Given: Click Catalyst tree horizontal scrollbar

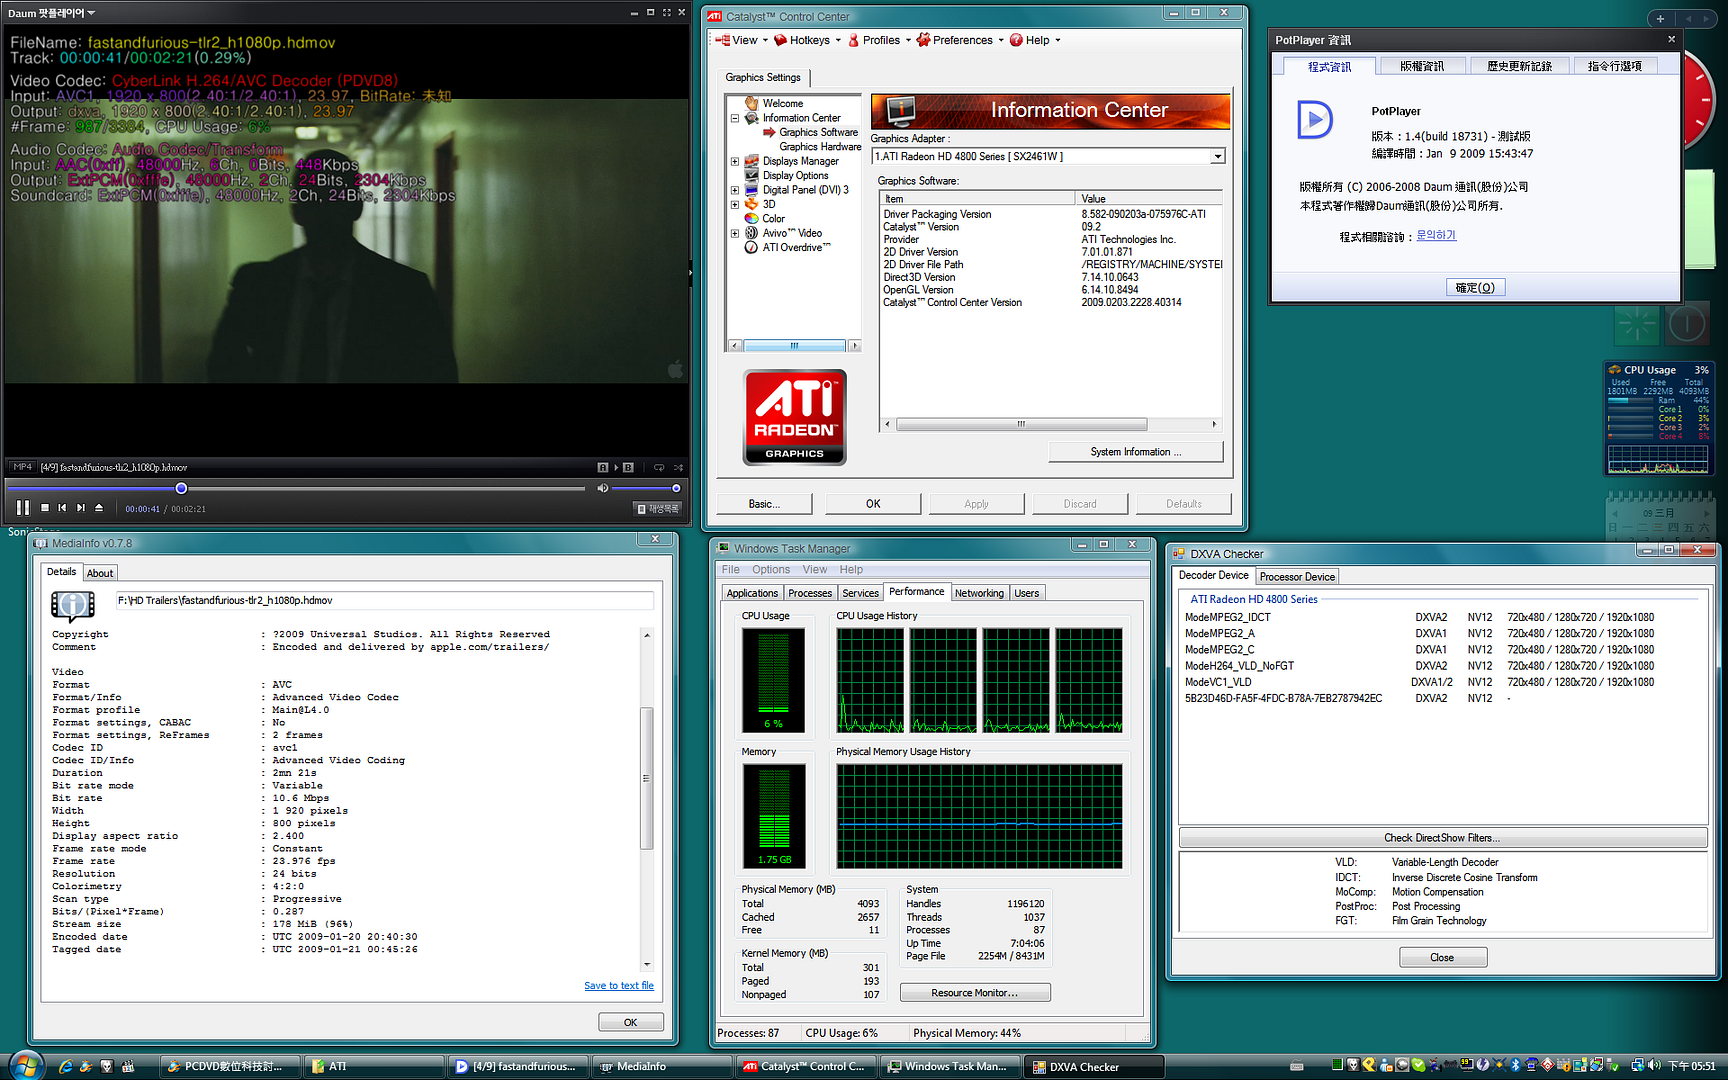Looking at the screenshot, I should 794,346.
